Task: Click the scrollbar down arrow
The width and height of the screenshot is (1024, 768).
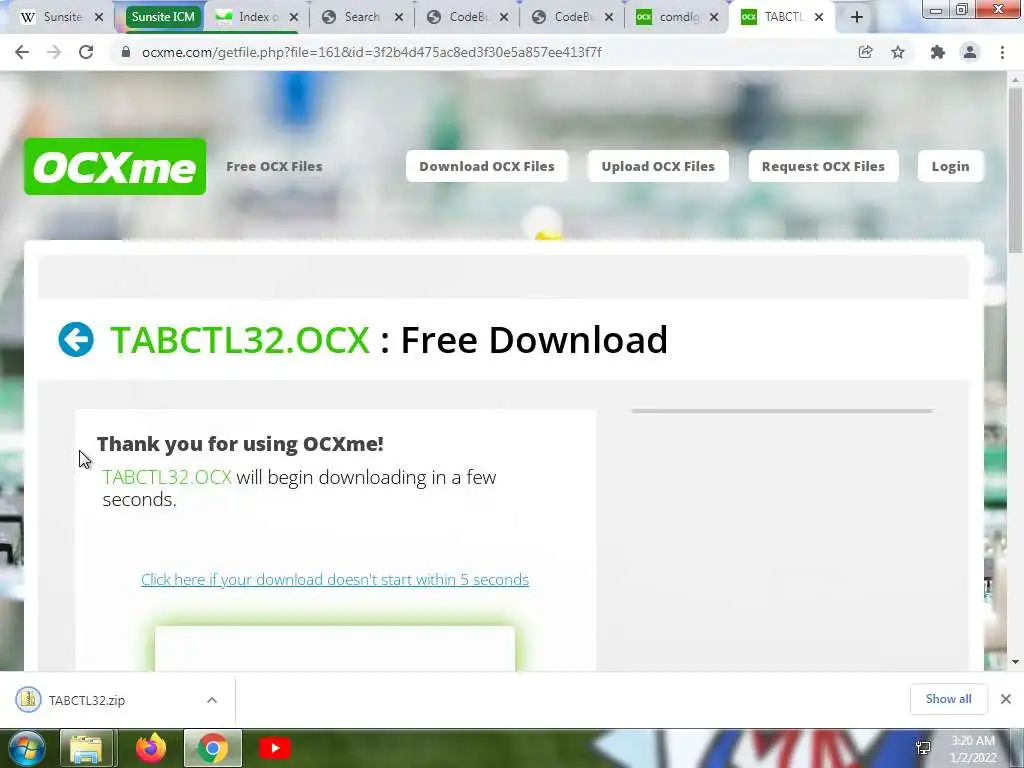Action: pyautogui.click(x=1016, y=662)
